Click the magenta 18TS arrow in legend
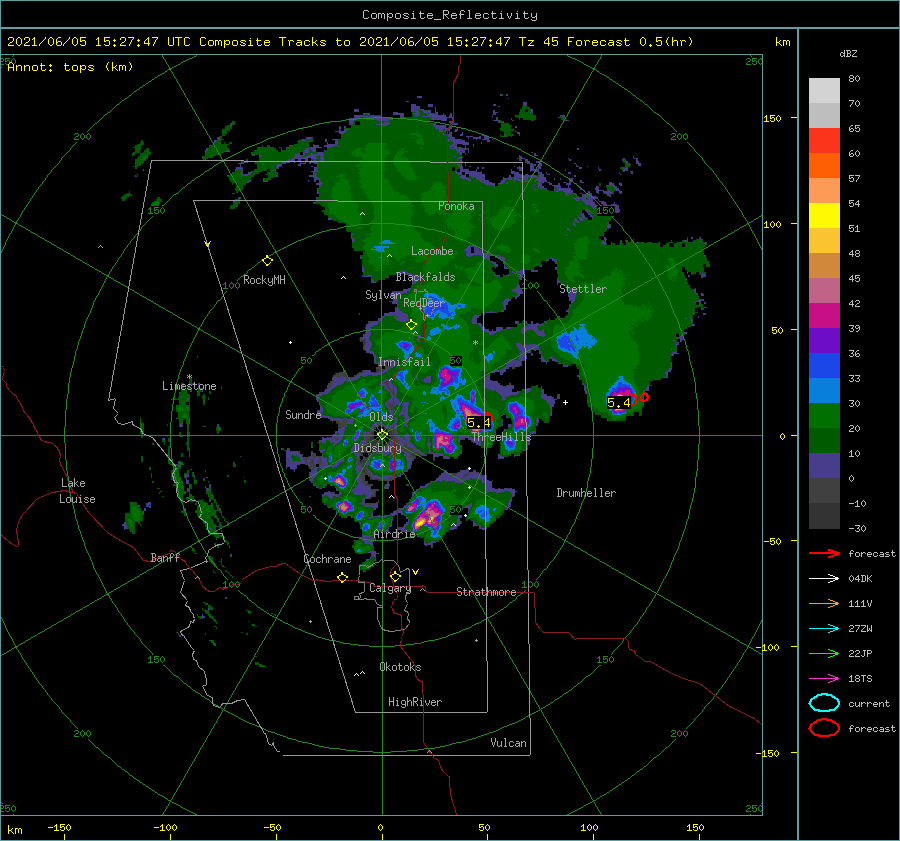This screenshot has width=900, height=841. pyautogui.click(x=824, y=679)
